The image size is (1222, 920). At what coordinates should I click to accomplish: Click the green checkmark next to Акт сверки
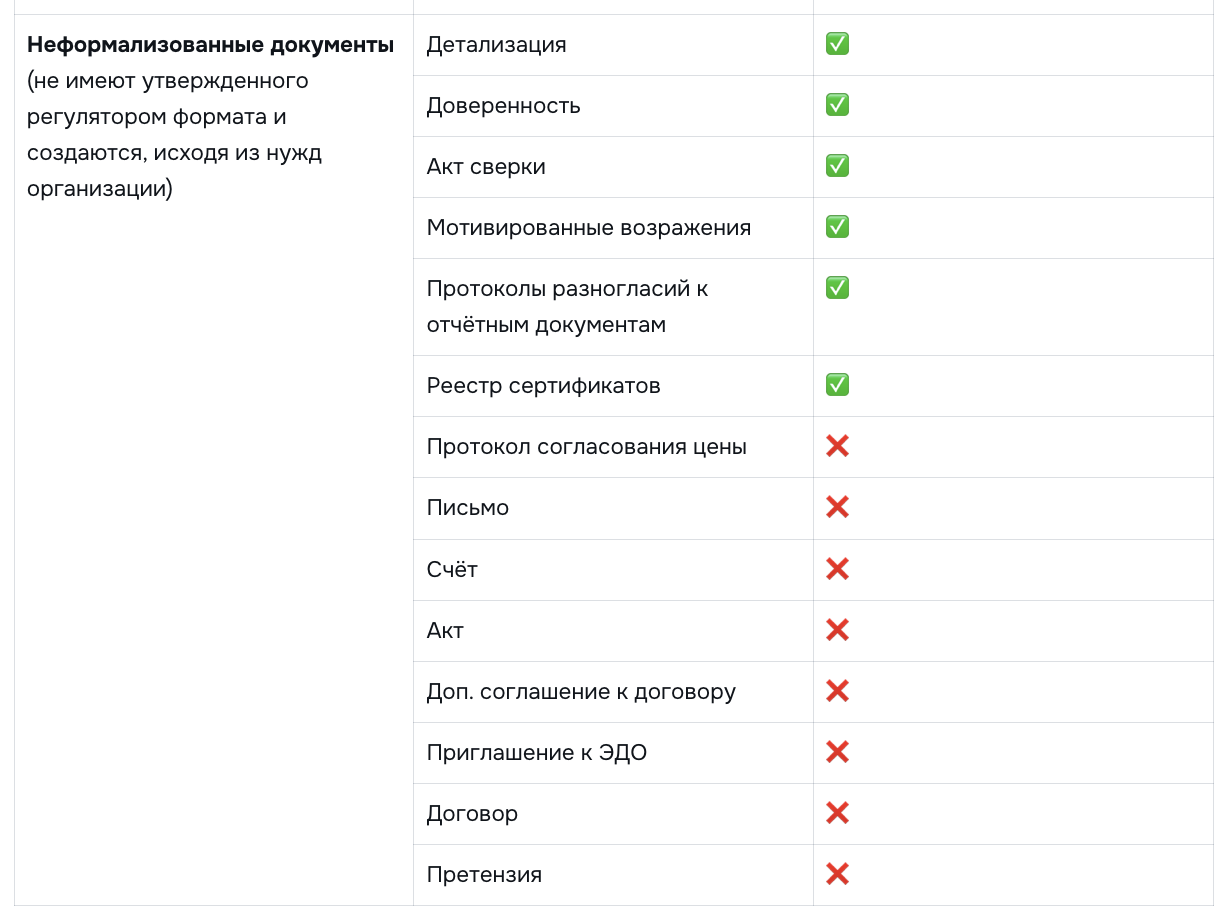coord(837,166)
